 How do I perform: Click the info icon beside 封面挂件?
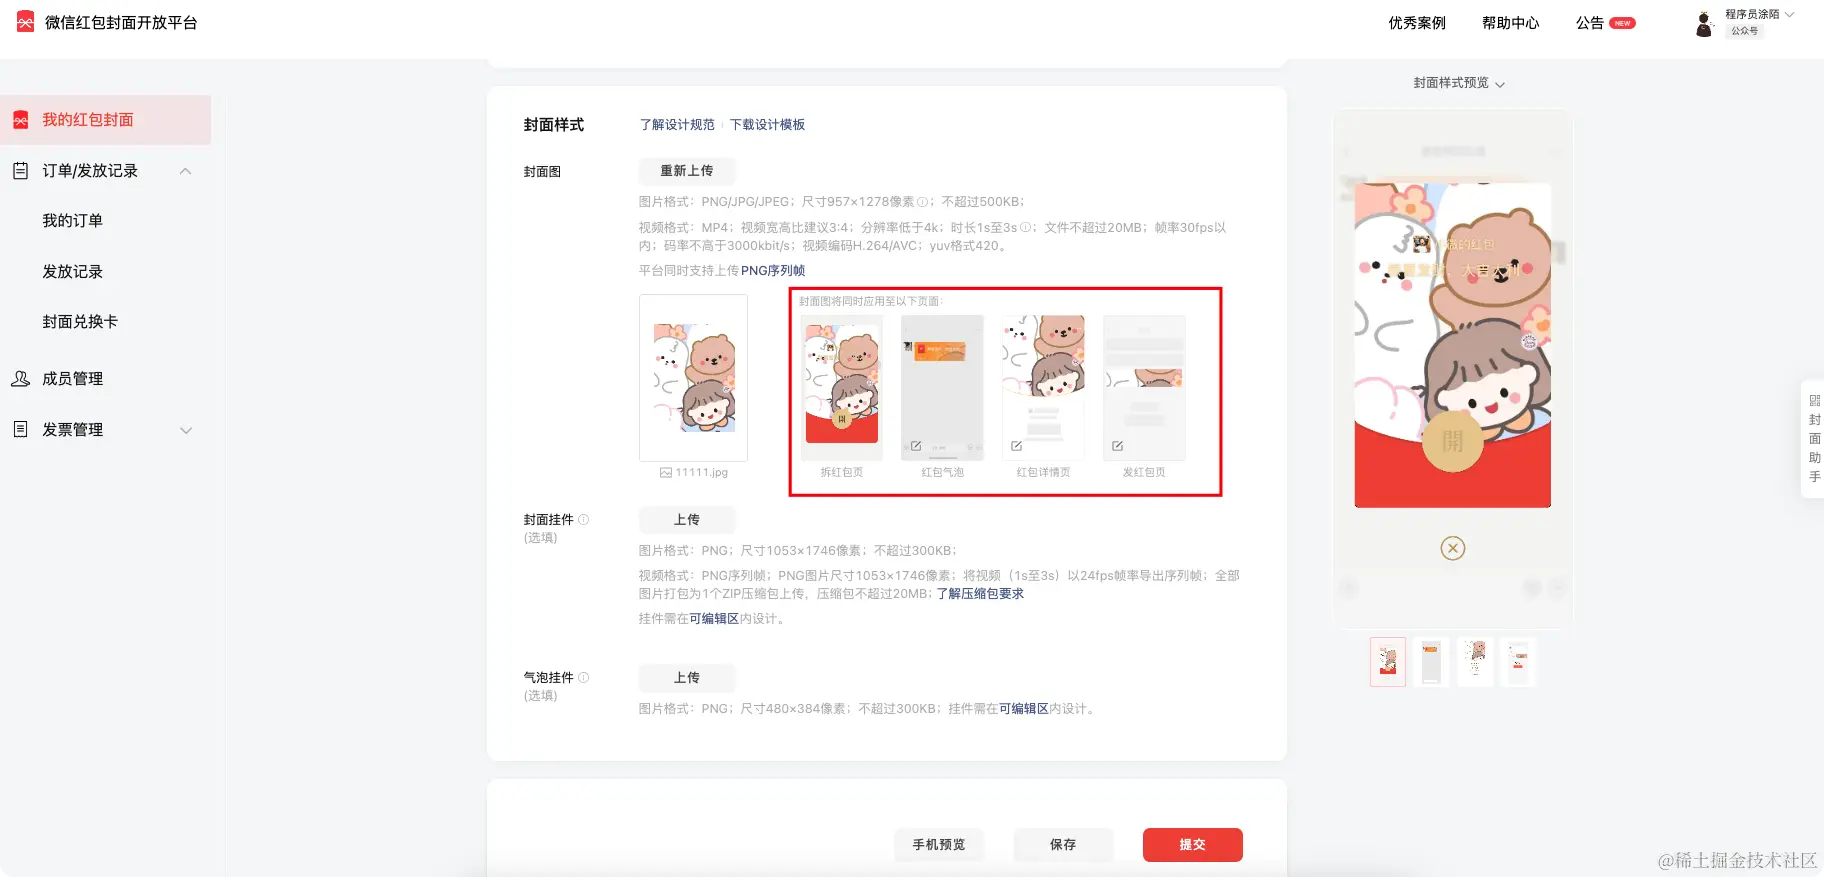584,520
